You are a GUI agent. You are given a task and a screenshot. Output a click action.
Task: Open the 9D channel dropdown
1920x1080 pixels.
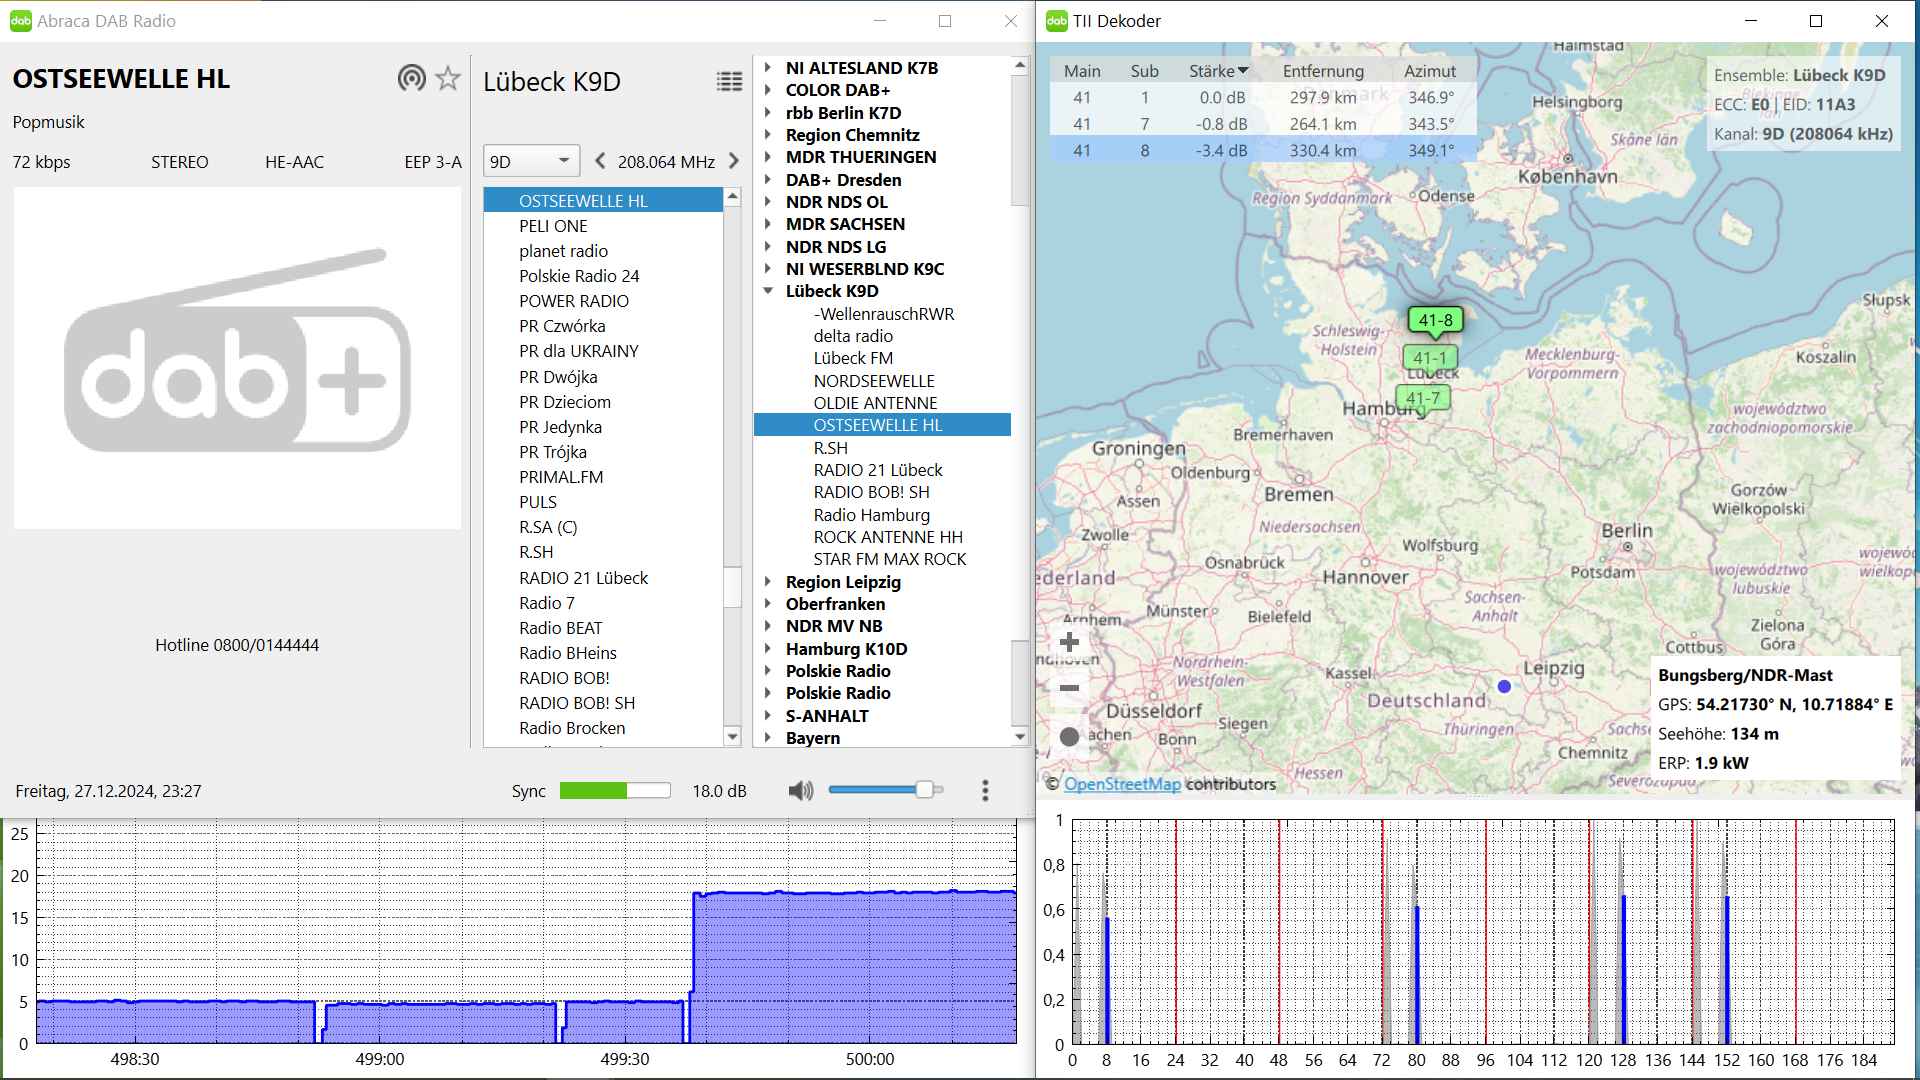530,161
